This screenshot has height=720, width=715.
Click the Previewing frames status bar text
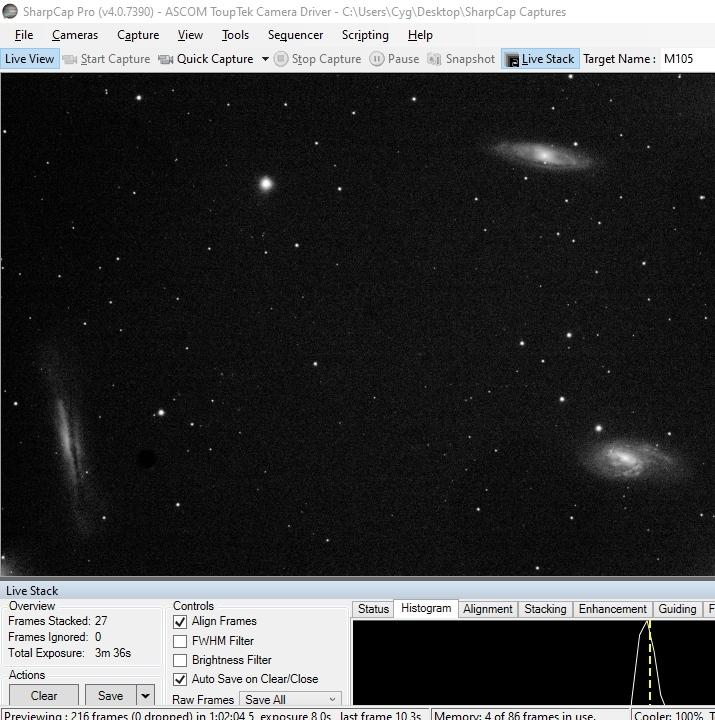213,715
